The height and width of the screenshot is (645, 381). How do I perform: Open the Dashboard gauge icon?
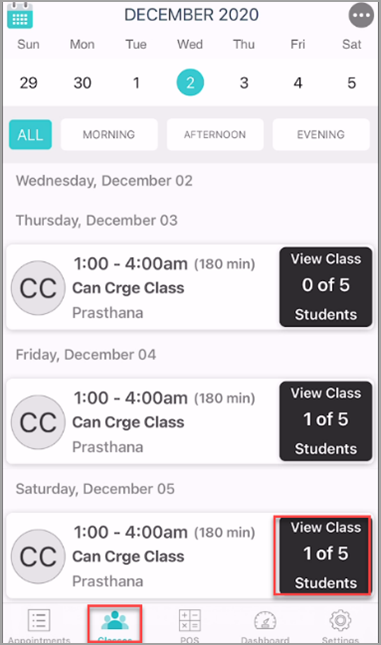(x=265, y=621)
